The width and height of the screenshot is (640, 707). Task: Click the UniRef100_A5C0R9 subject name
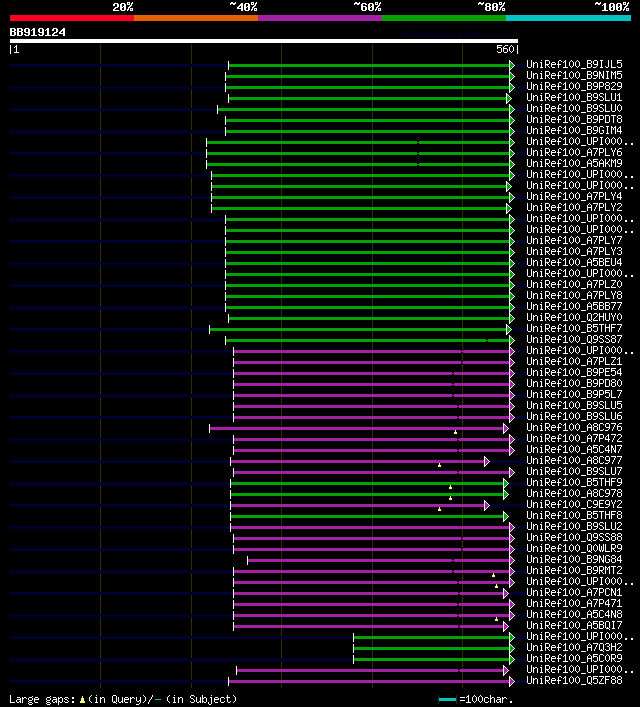coord(574,658)
